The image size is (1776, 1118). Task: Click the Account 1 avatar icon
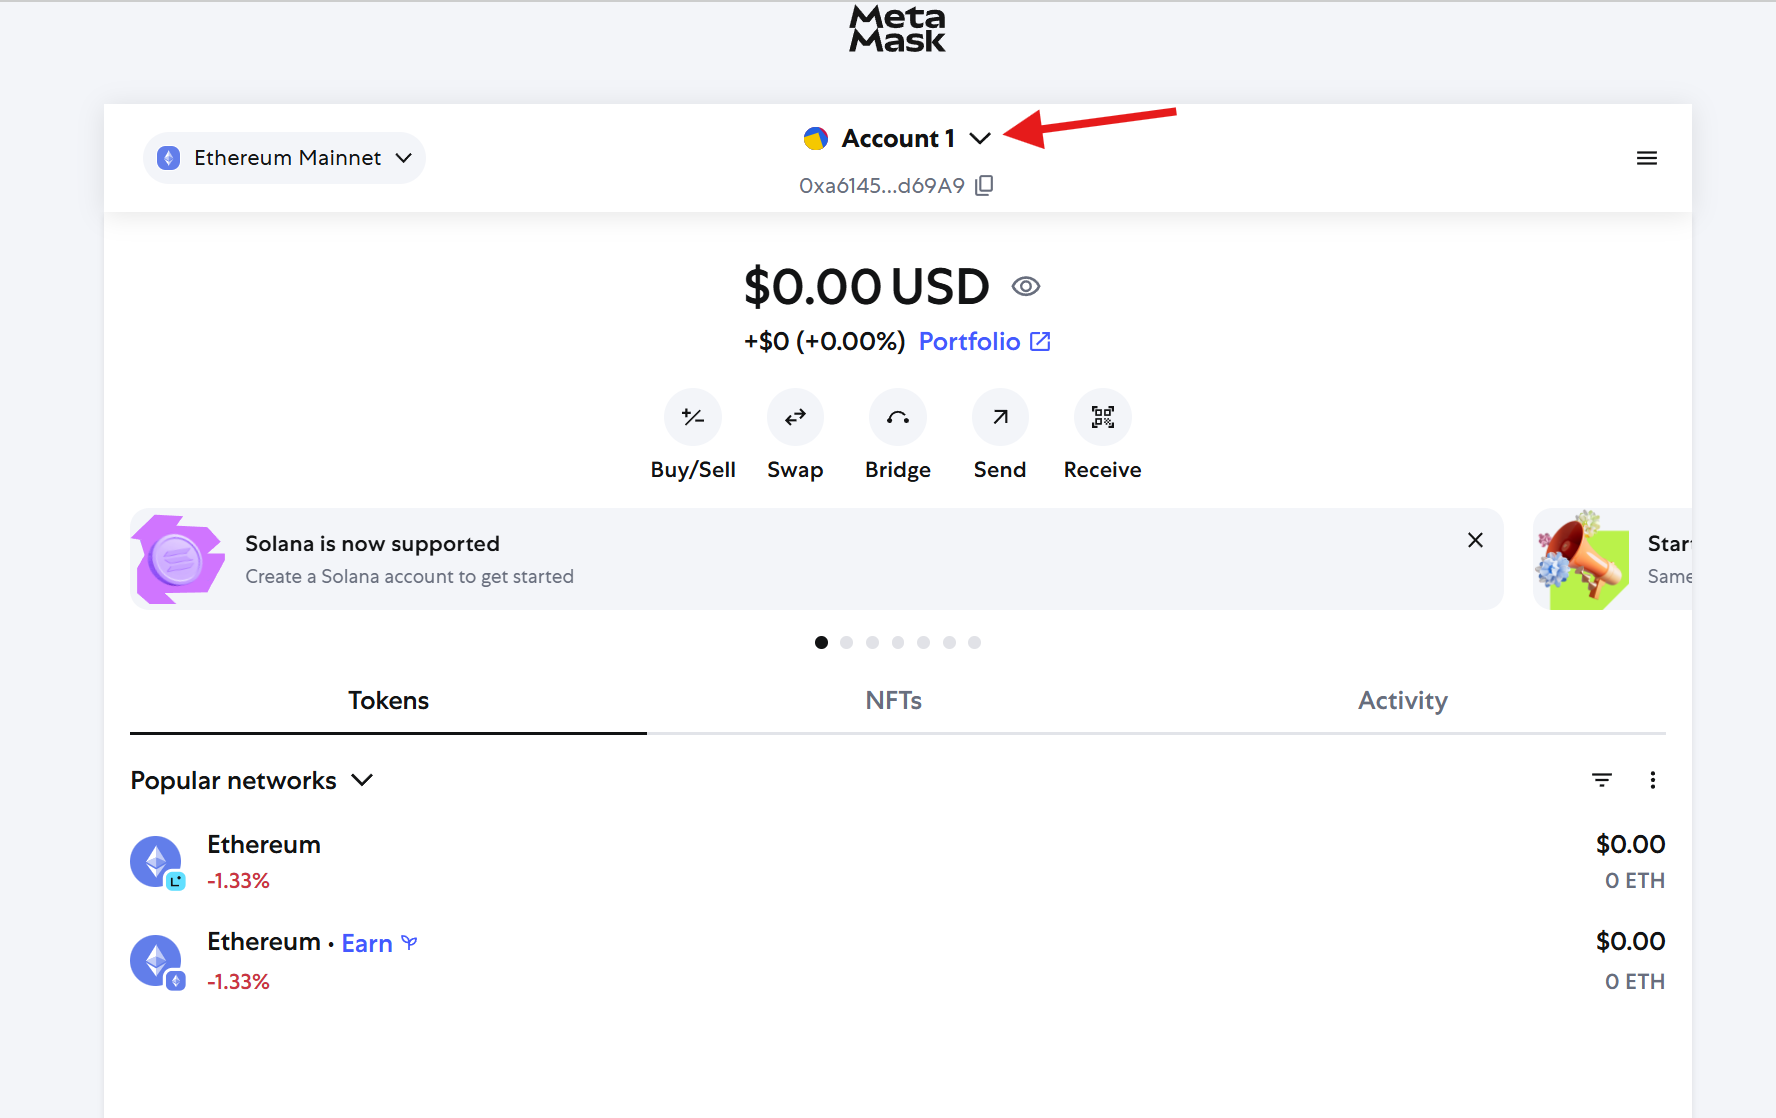click(x=816, y=138)
